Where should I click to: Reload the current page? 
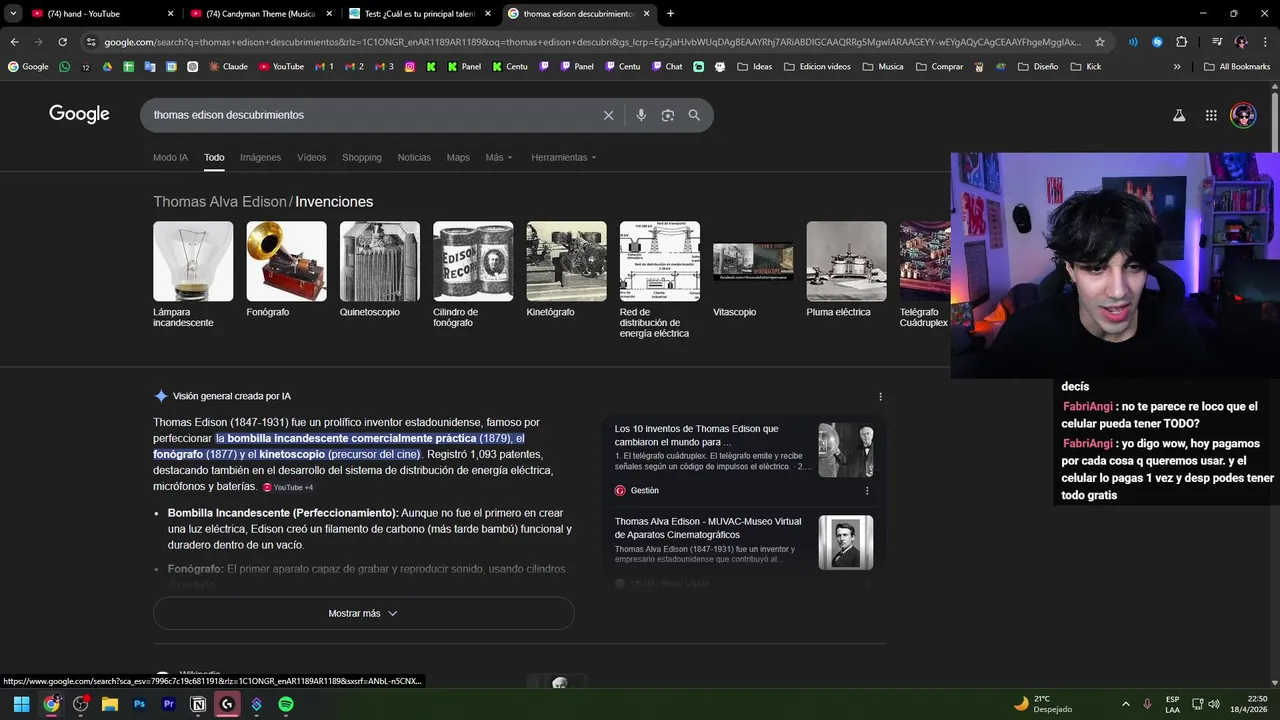coord(62,42)
